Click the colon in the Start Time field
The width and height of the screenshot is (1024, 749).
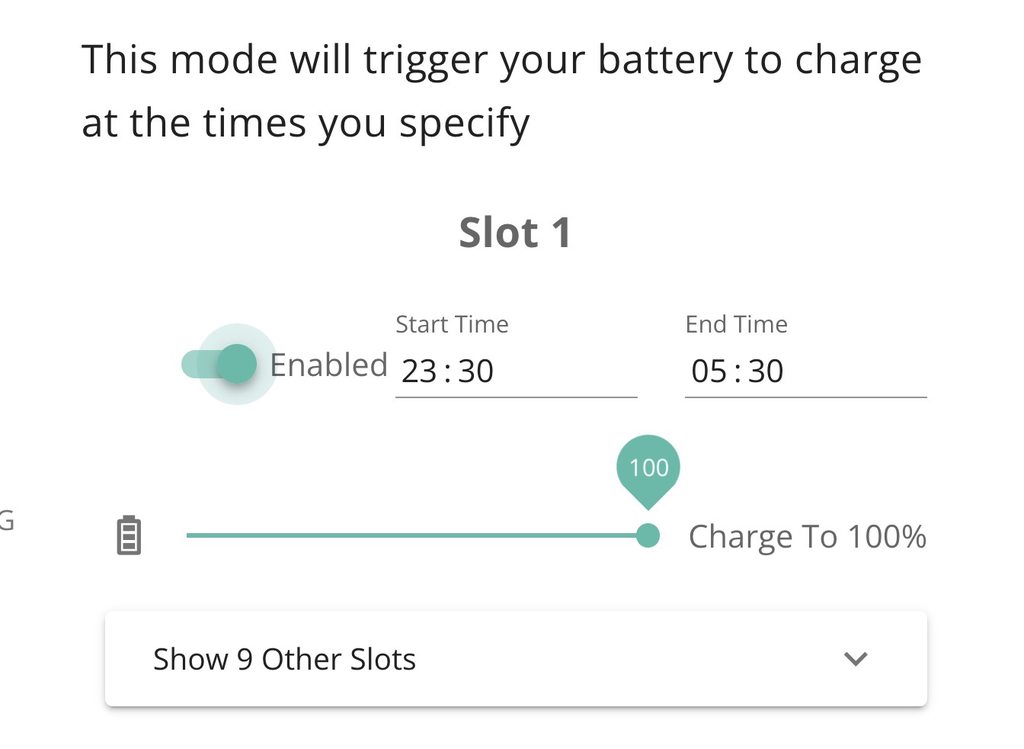[x=448, y=372]
